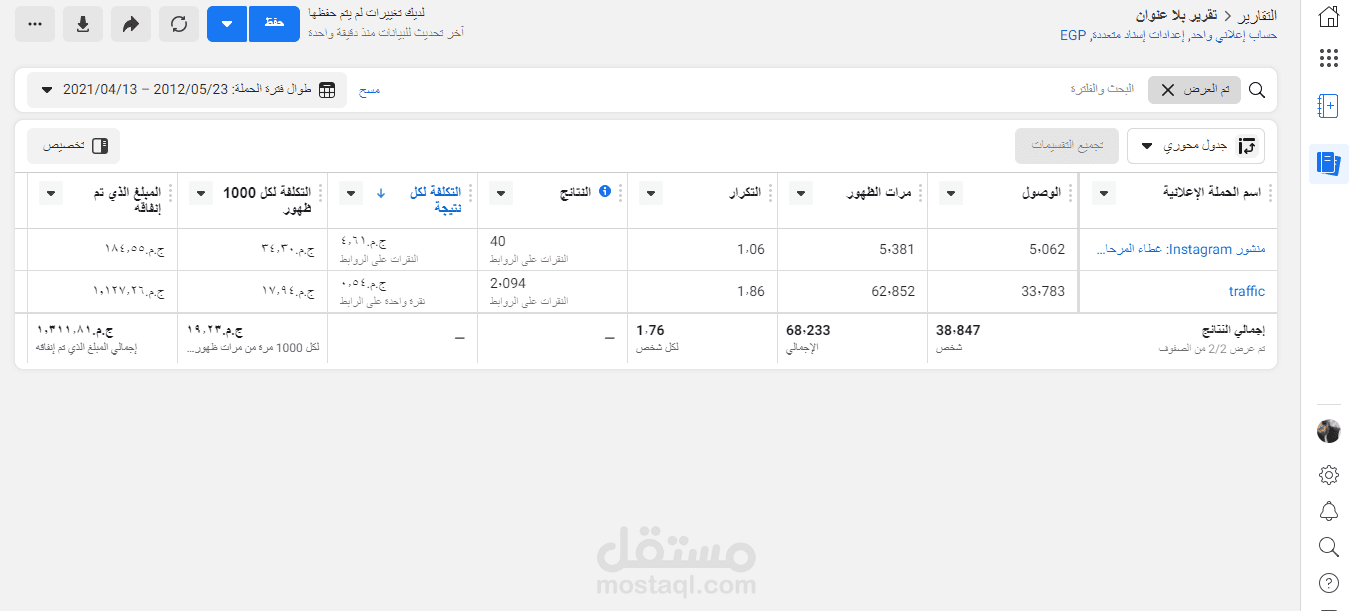This screenshot has width=1354, height=611.
Task: Open notifications bell icon in sidebar
Action: click(1329, 511)
